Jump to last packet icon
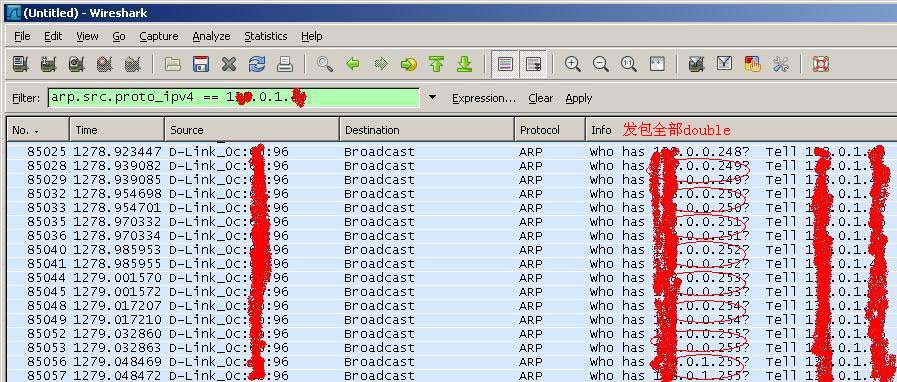 click(x=465, y=64)
